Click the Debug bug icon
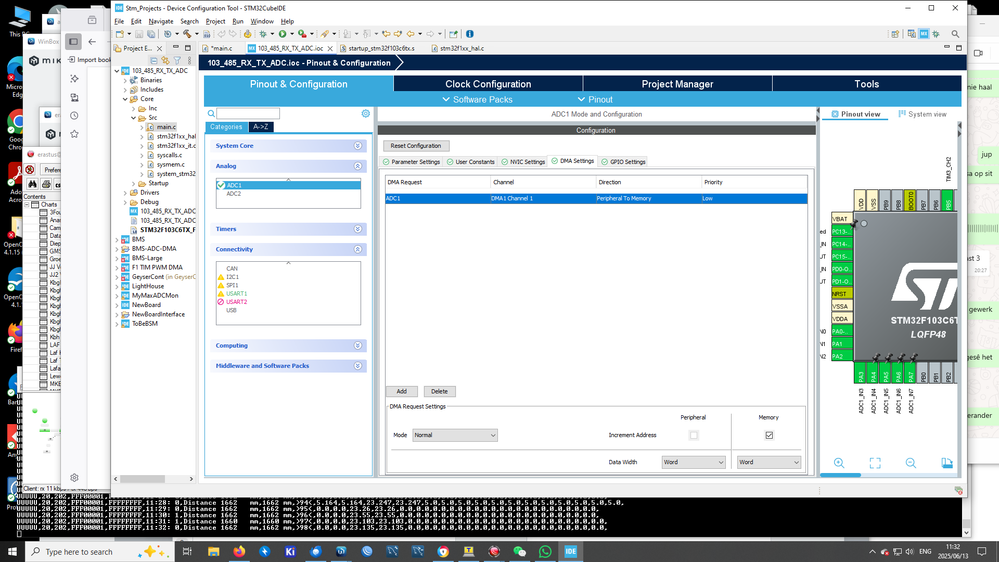 click(262, 34)
